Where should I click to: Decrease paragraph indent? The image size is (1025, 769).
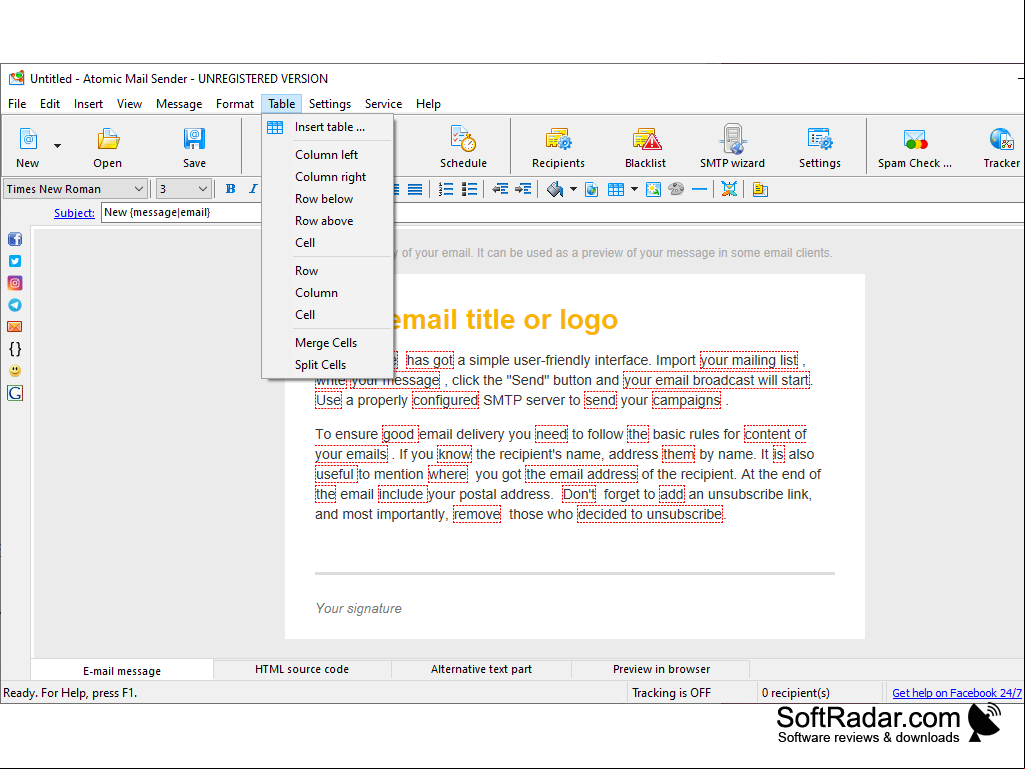point(500,190)
